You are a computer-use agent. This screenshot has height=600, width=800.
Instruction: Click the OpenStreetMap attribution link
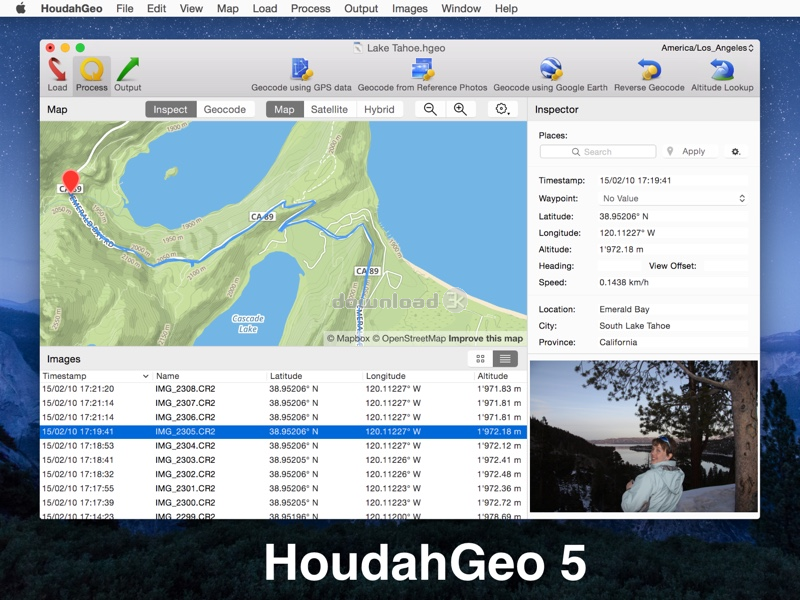tap(409, 338)
